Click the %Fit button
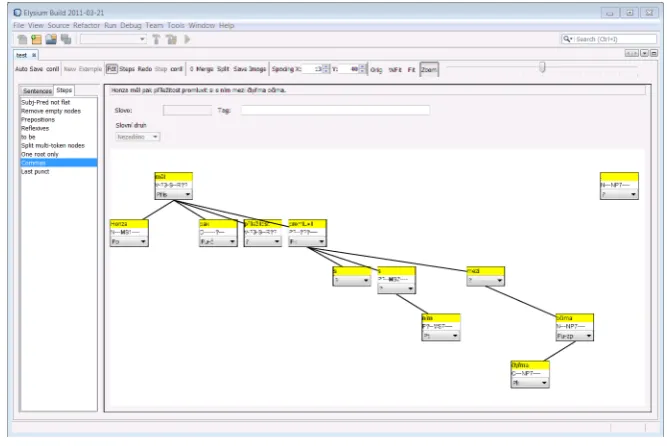Image resolution: width=667 pixels, height=446 pixels. [x=395, y=70]
